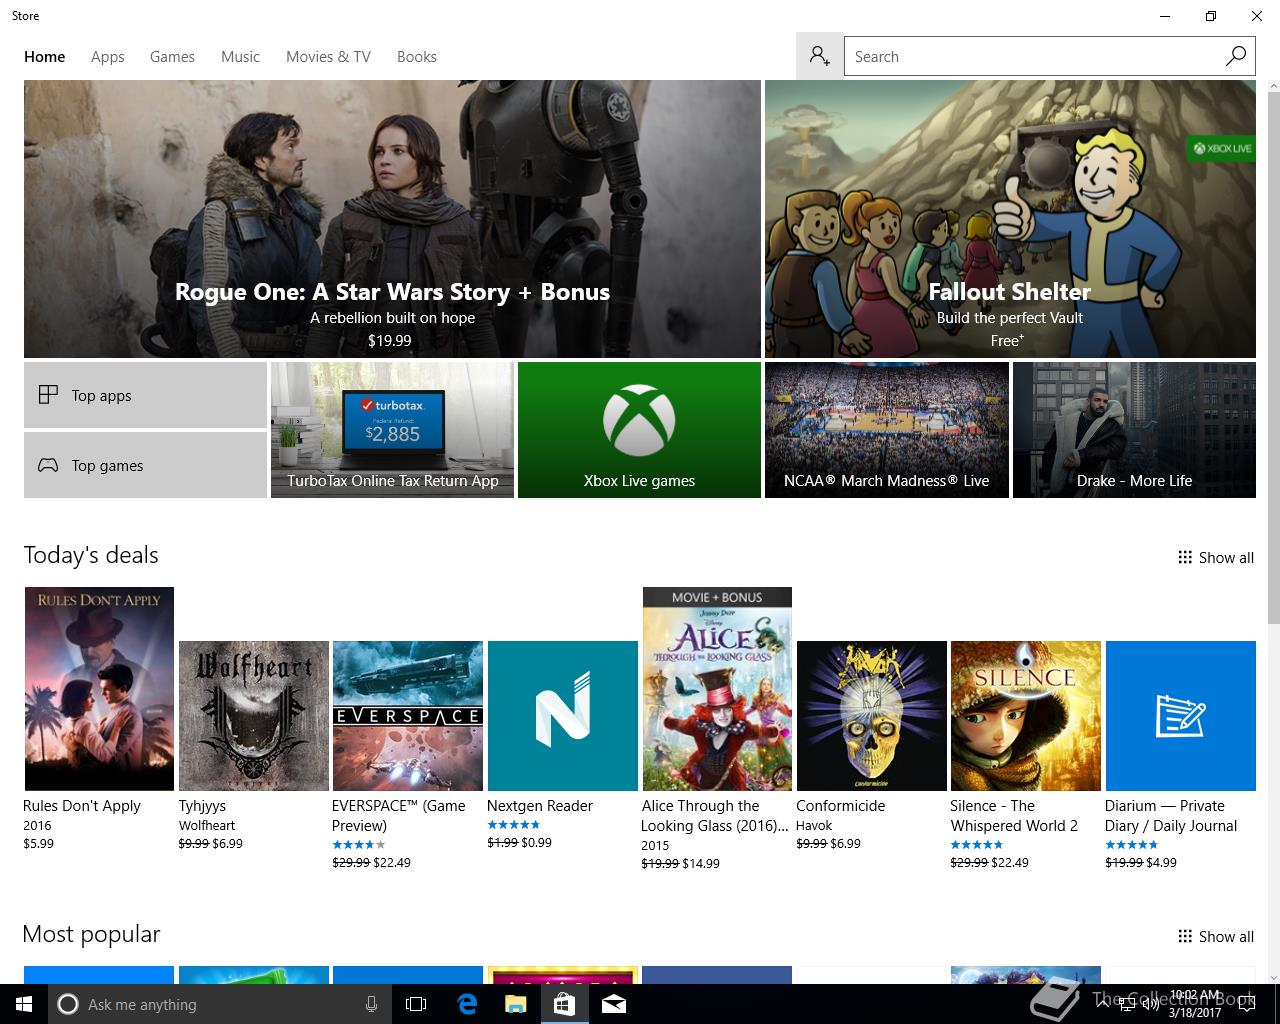
Task: Open EVERSPACE Game Preview thumbnail
Action: [408, 716]
